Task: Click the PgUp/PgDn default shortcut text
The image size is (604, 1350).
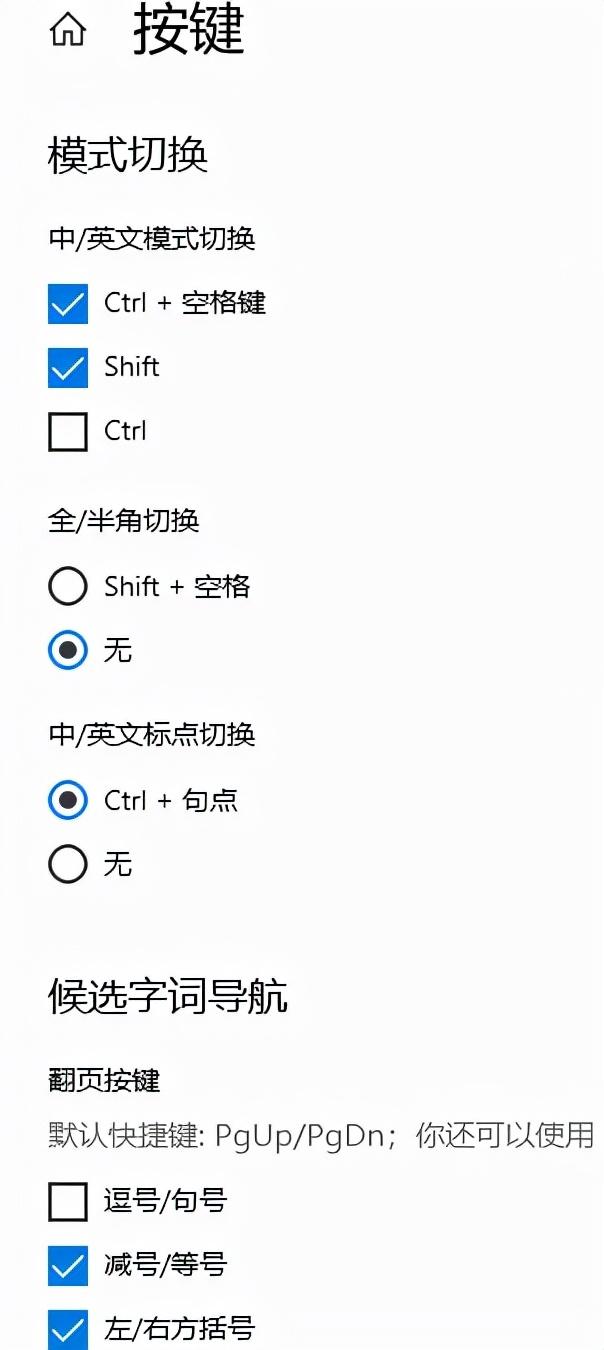Action: click(x=310, y=1137)
